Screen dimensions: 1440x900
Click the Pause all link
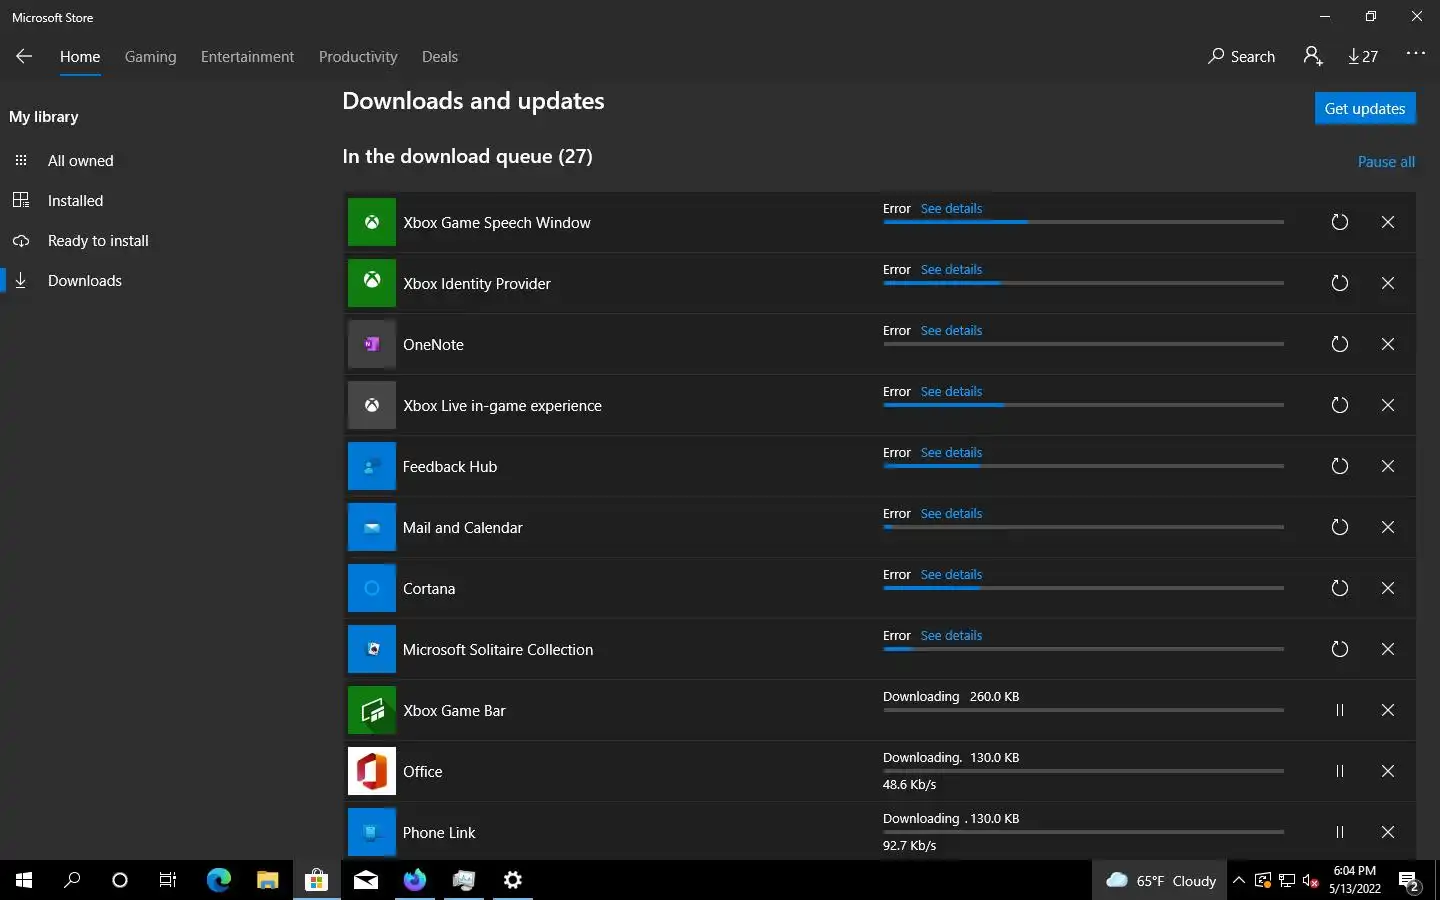point(1386,162)
